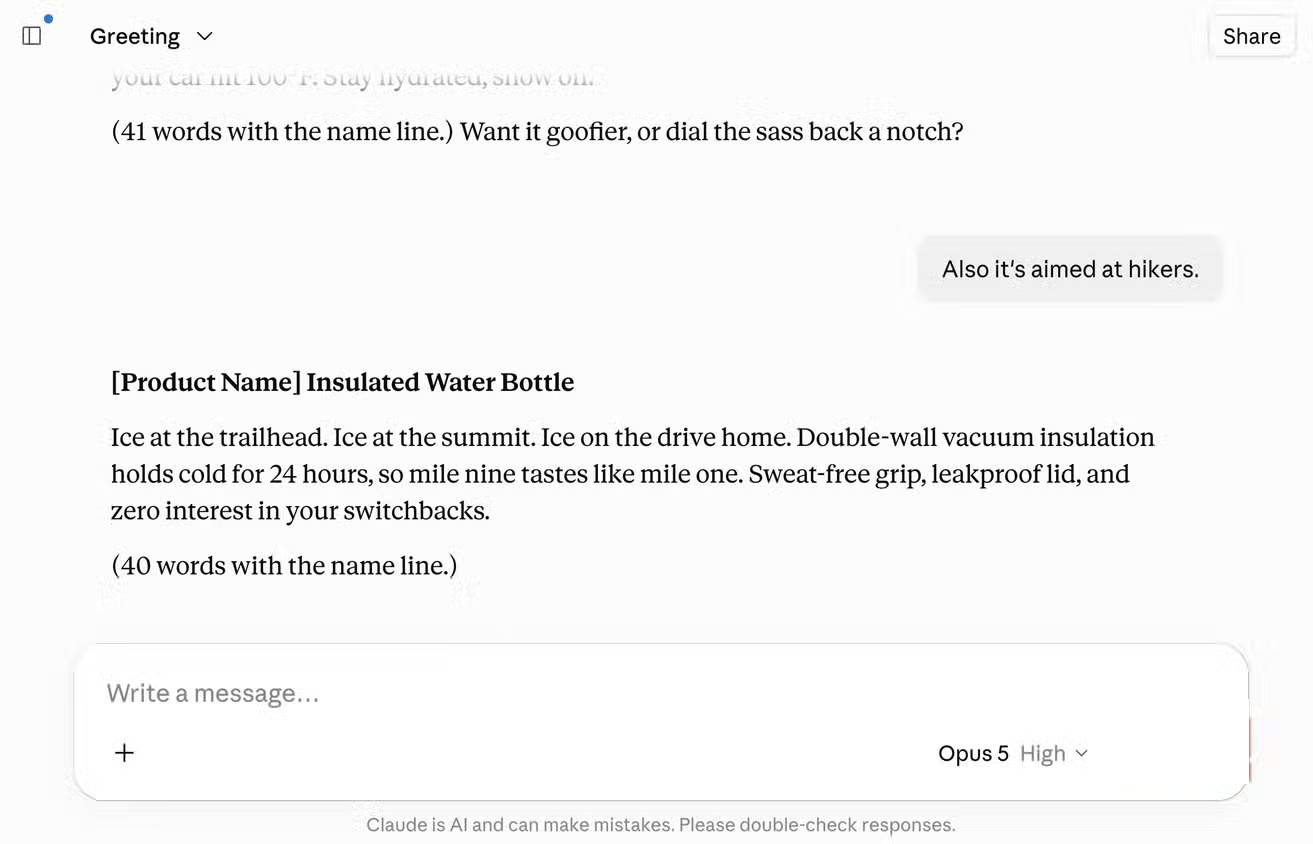Click the '(40 words with the name line.)' text

(x=284, y=565)
